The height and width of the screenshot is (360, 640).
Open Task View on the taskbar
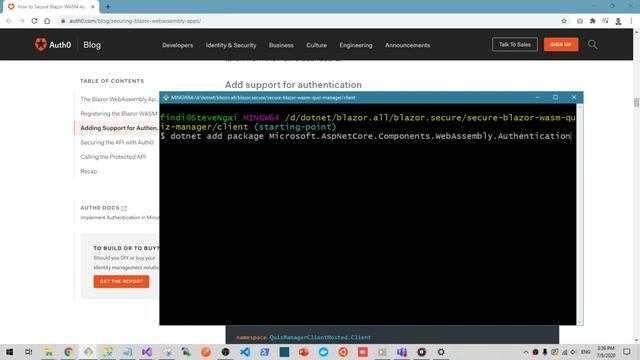click(x=29, y=352)
